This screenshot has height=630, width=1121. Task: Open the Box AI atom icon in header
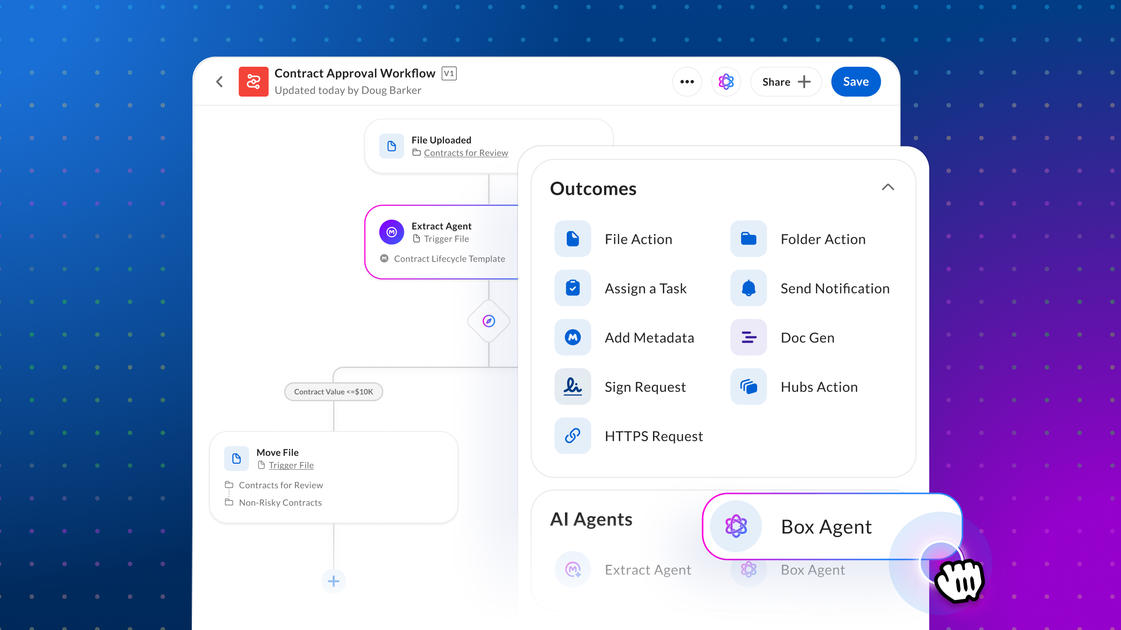pyautogui.click(x=726, y=82)
